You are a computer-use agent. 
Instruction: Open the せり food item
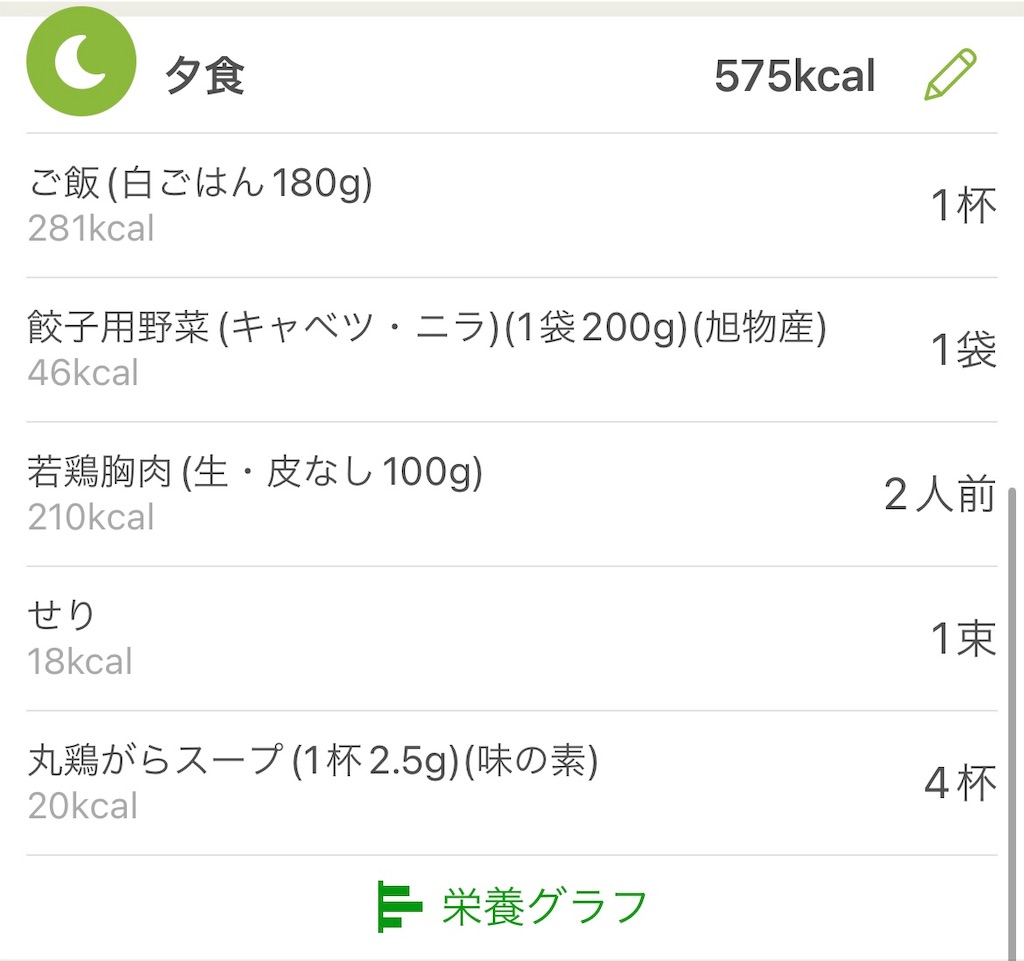click(x=62, y=616)
